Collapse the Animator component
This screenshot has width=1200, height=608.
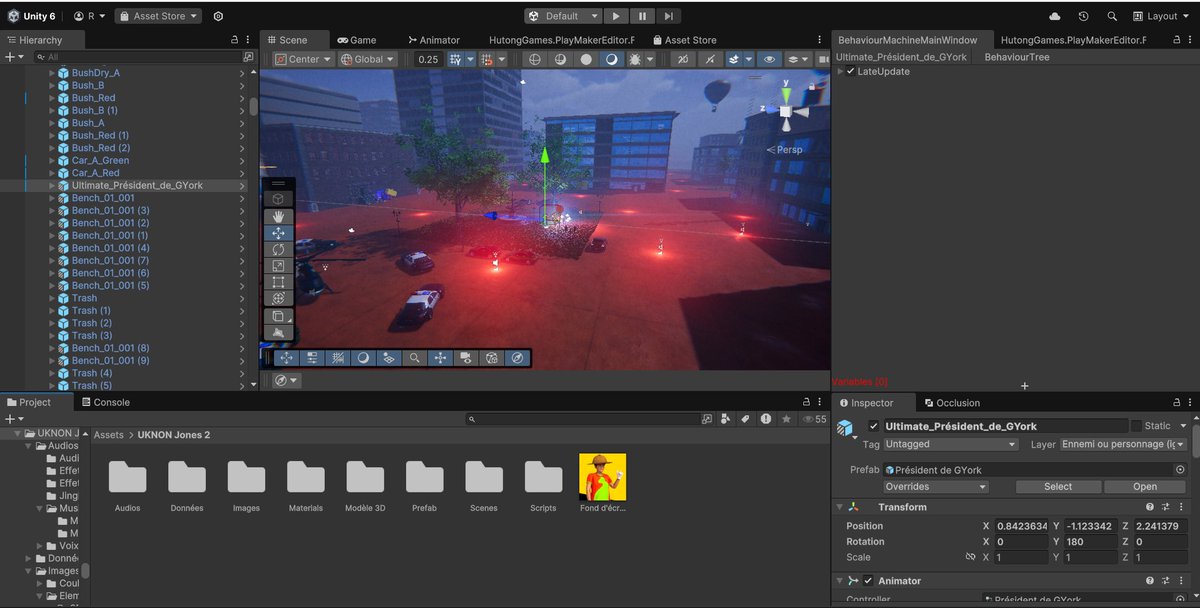tap(840, 581)
